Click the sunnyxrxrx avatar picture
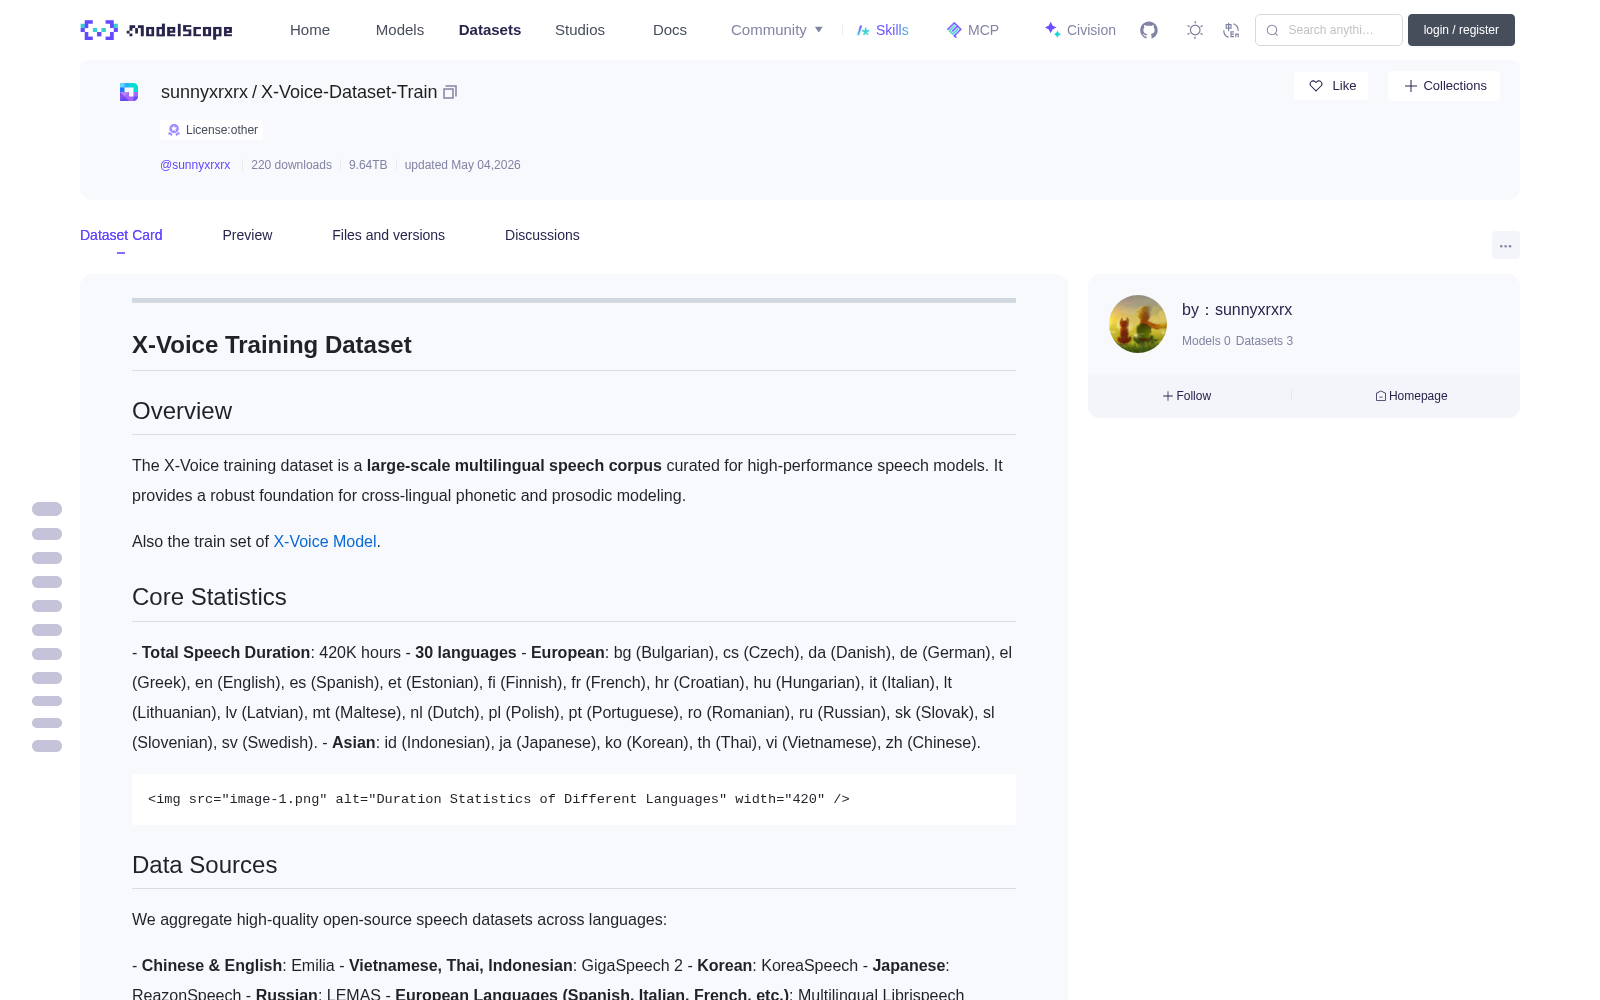This screenshot has width=1600, height=1000. pos(1138,324)
